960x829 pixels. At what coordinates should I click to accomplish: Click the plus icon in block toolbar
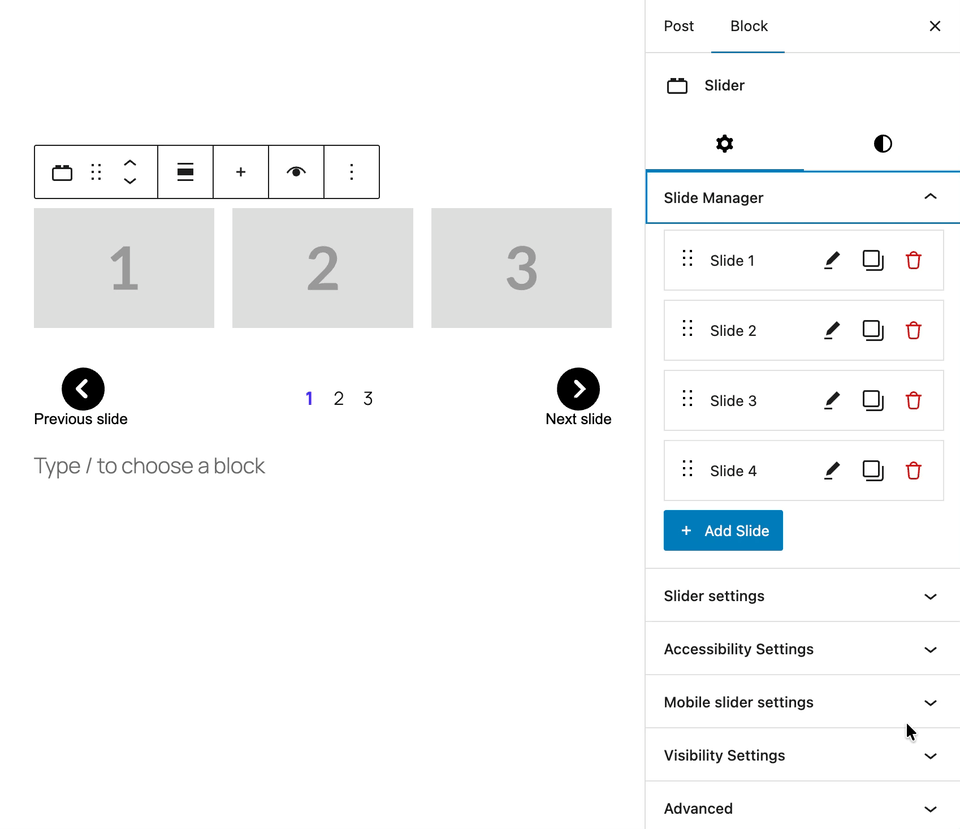(241, 172)
